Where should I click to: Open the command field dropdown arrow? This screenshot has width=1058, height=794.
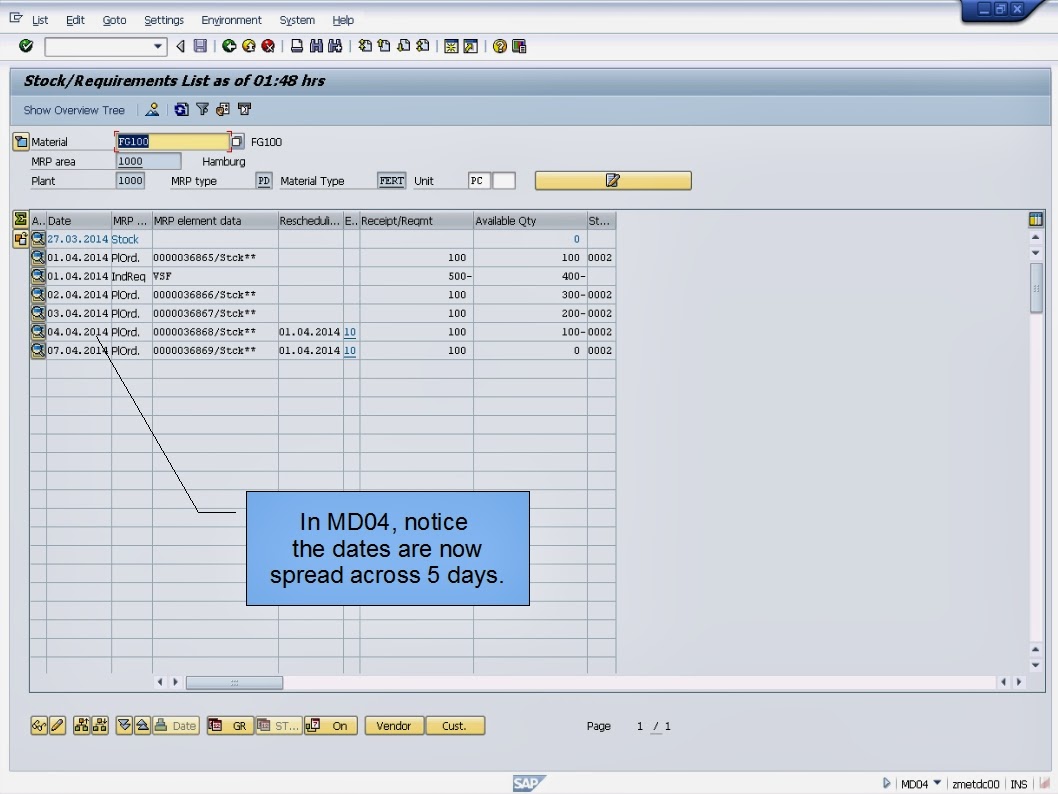pyautogui.click(x=157, y=46)
